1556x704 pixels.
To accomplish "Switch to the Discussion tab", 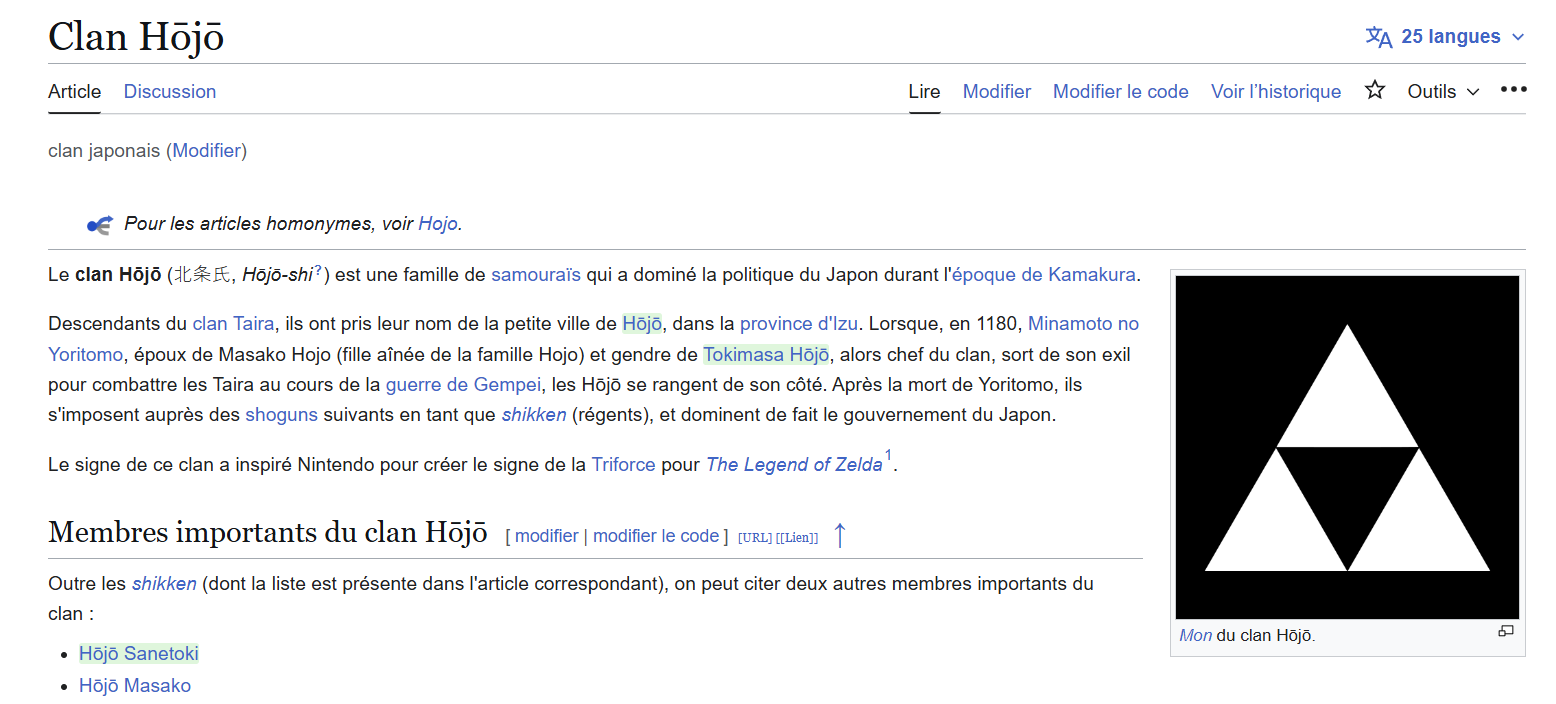I will 170,91.
